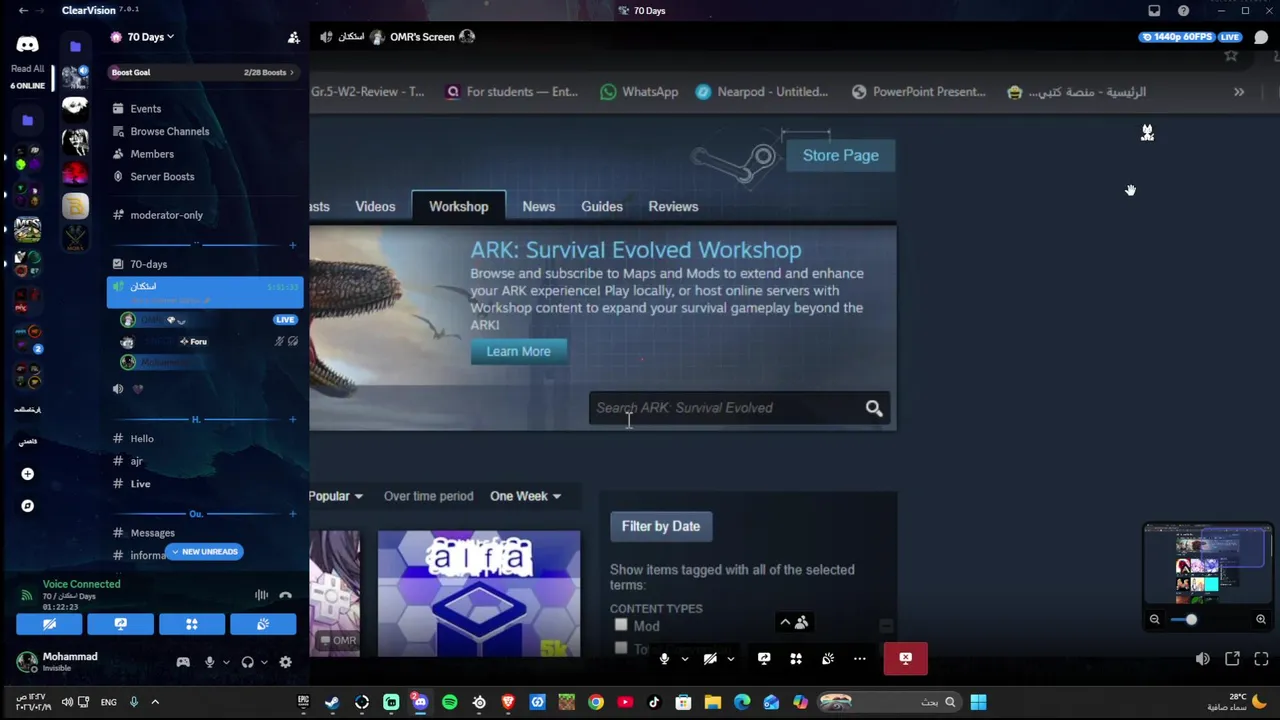Image resolution: width=1280 pixels, height=720 pixels.
Task: Open soundboard icon in stream control bar
Action: (828, 659)
